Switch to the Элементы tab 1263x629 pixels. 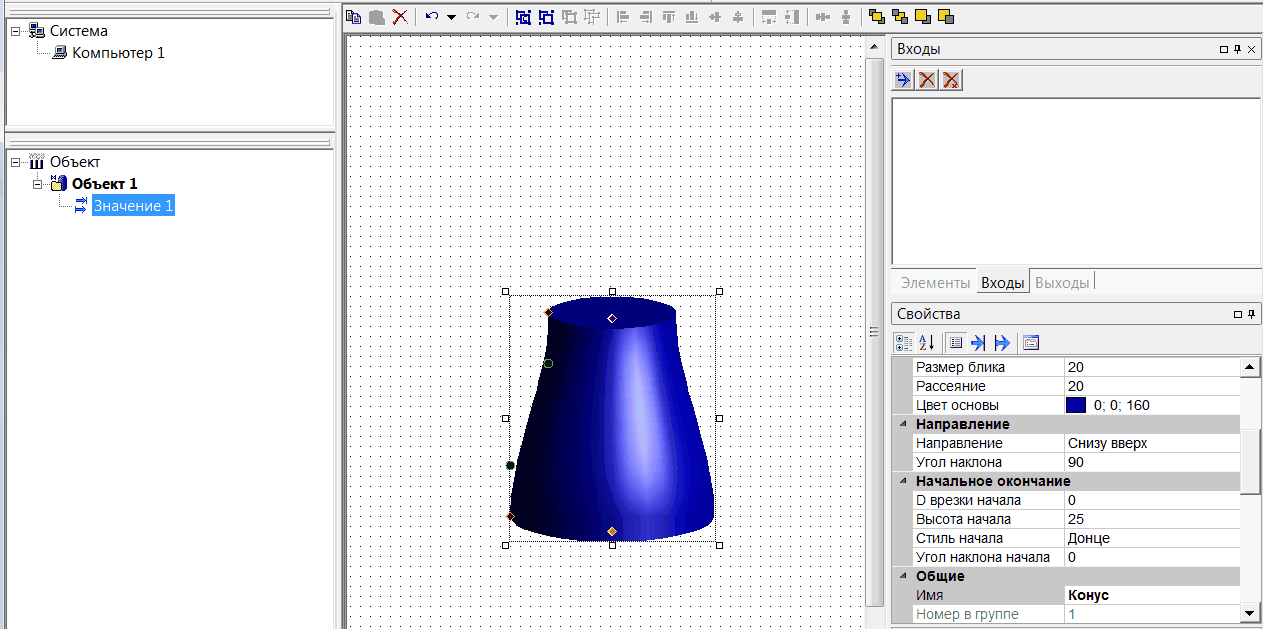[x=935, y=283]
